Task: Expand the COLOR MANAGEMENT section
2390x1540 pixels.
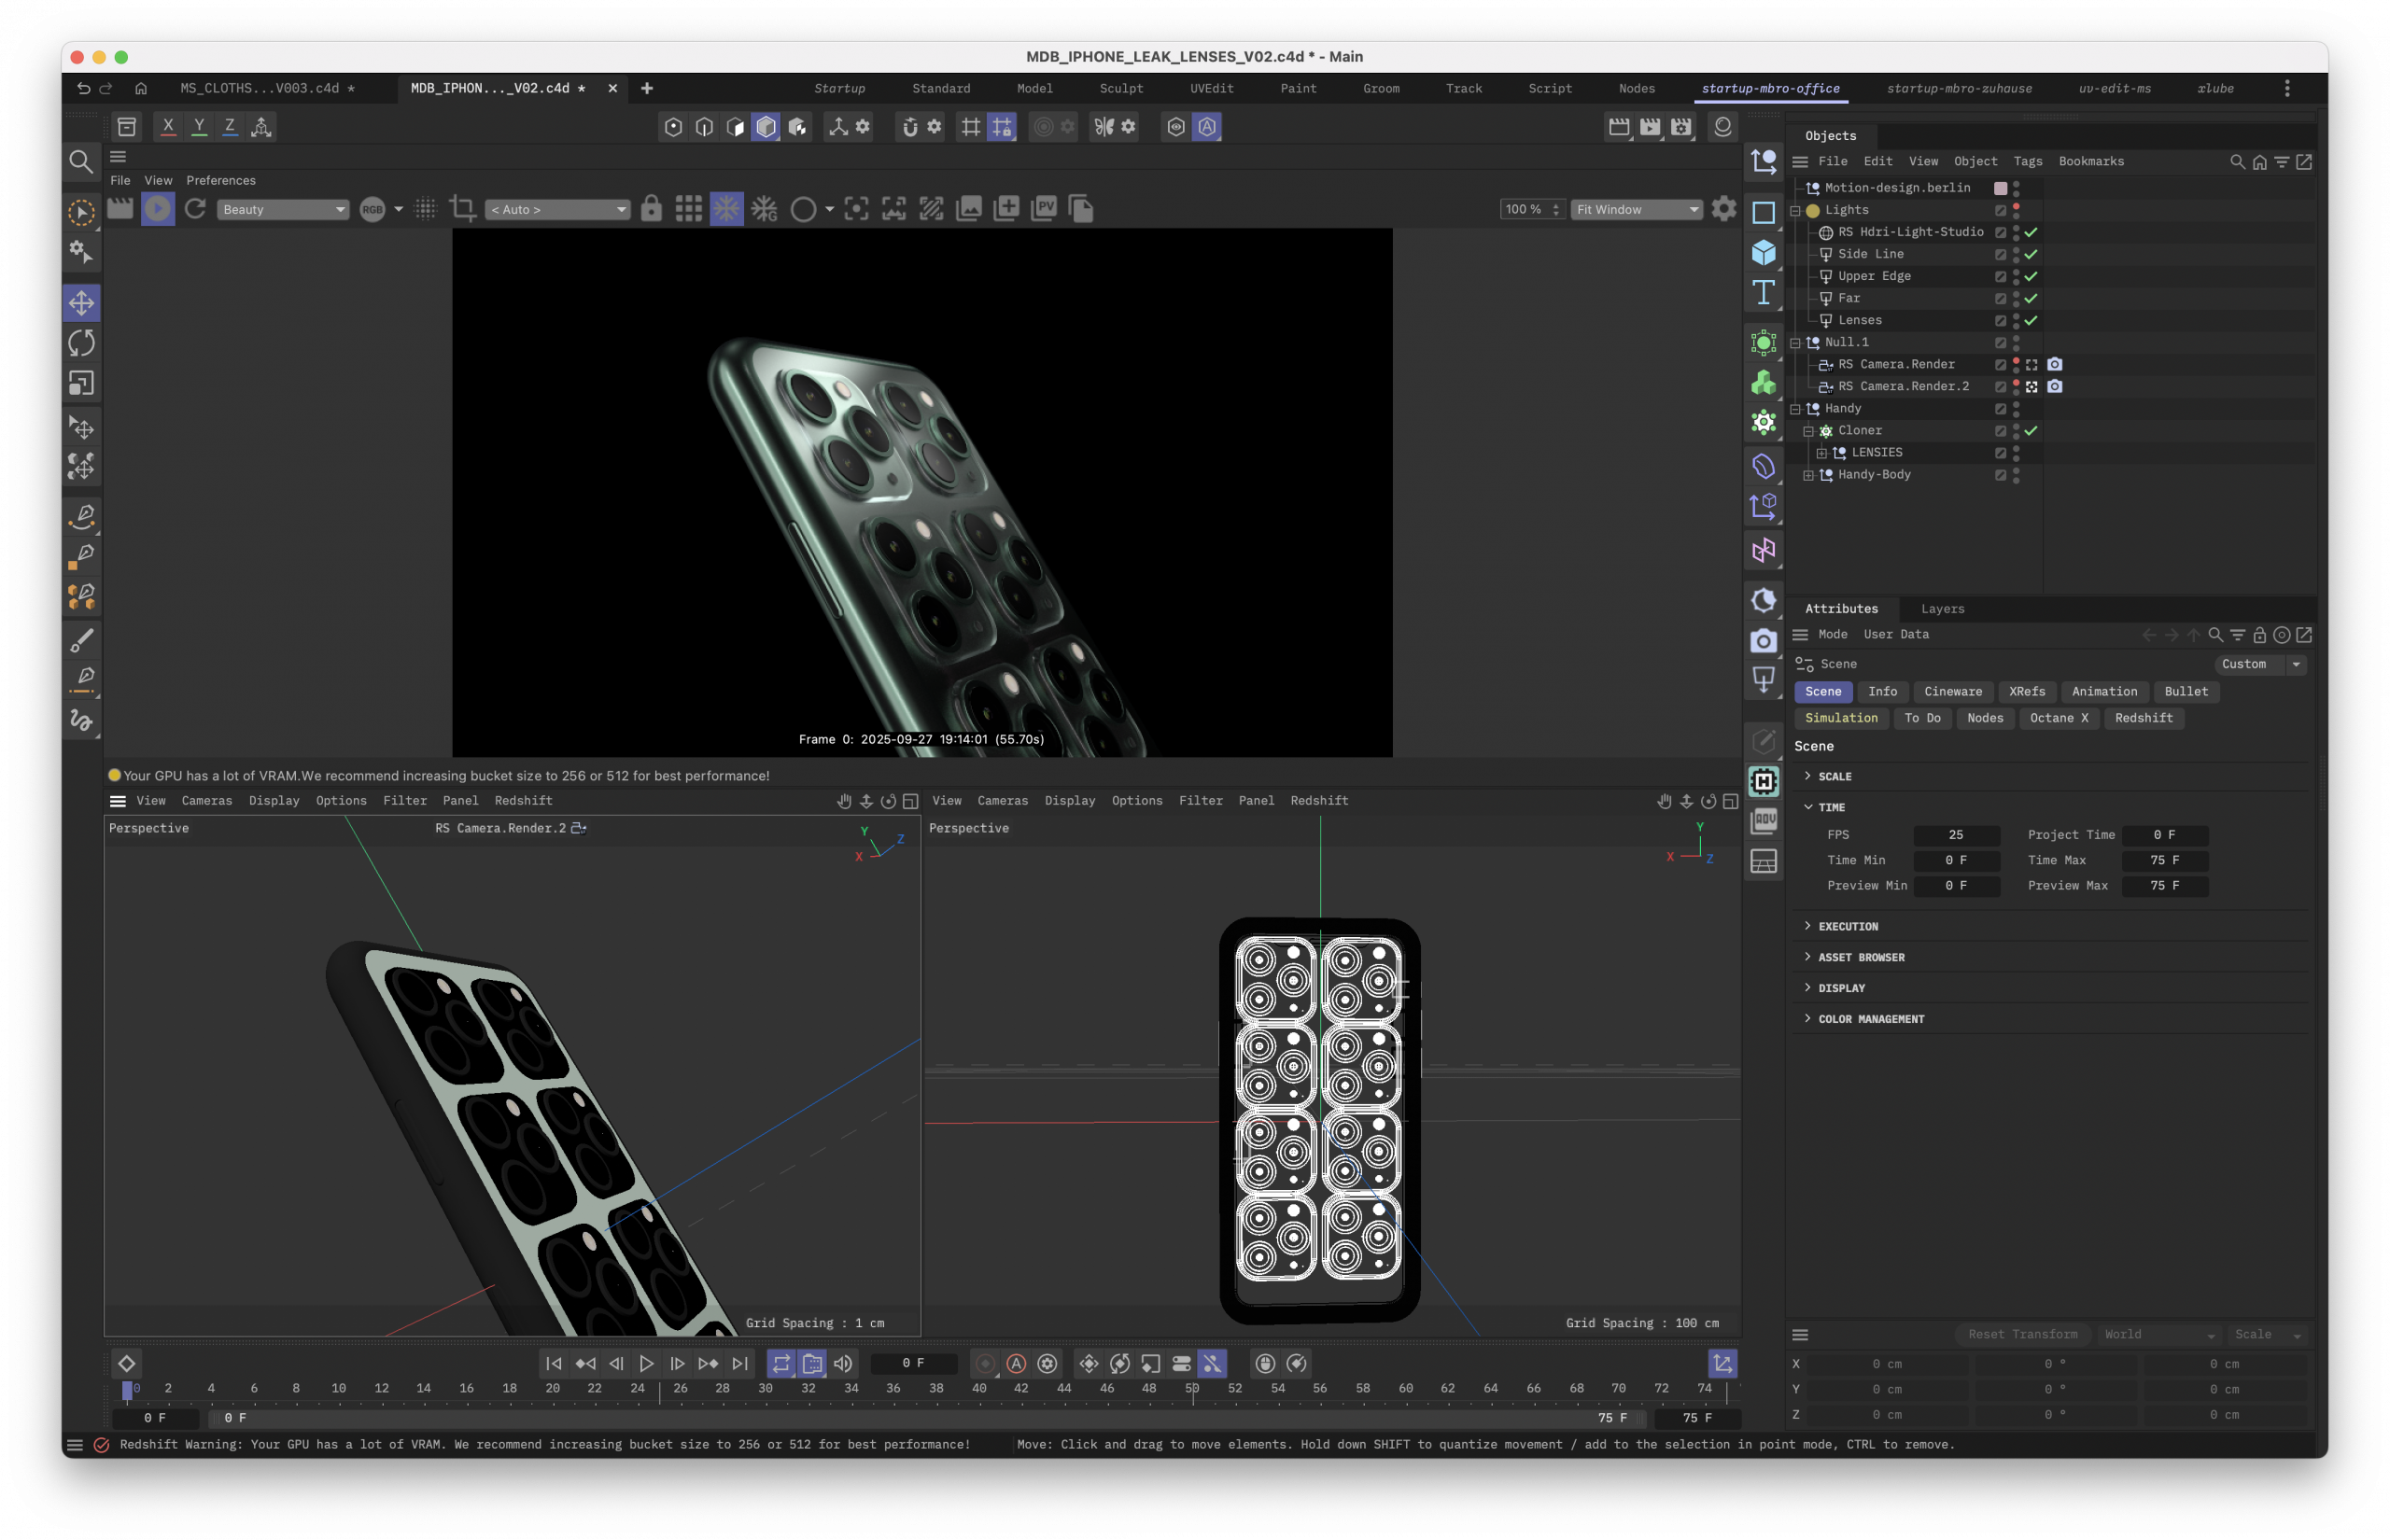Action: [x=1870, y=1019]
